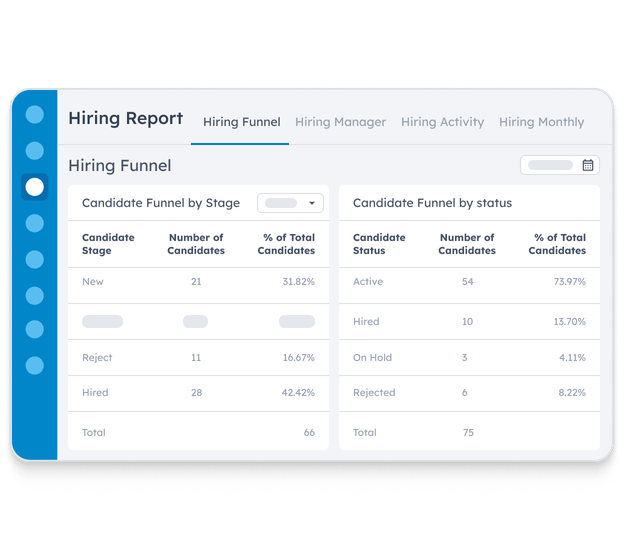The height and width of the screenshot is (550, 624).
Task: Select the Hiring Funnel tab
Action: tap(242, 122)
